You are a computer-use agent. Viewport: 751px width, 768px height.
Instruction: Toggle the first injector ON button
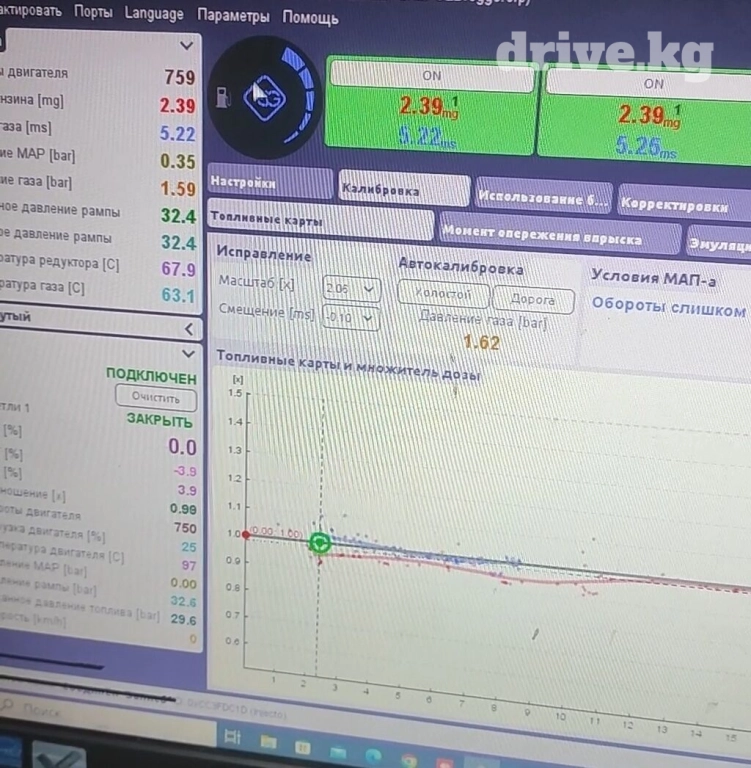tap(431, 75)
